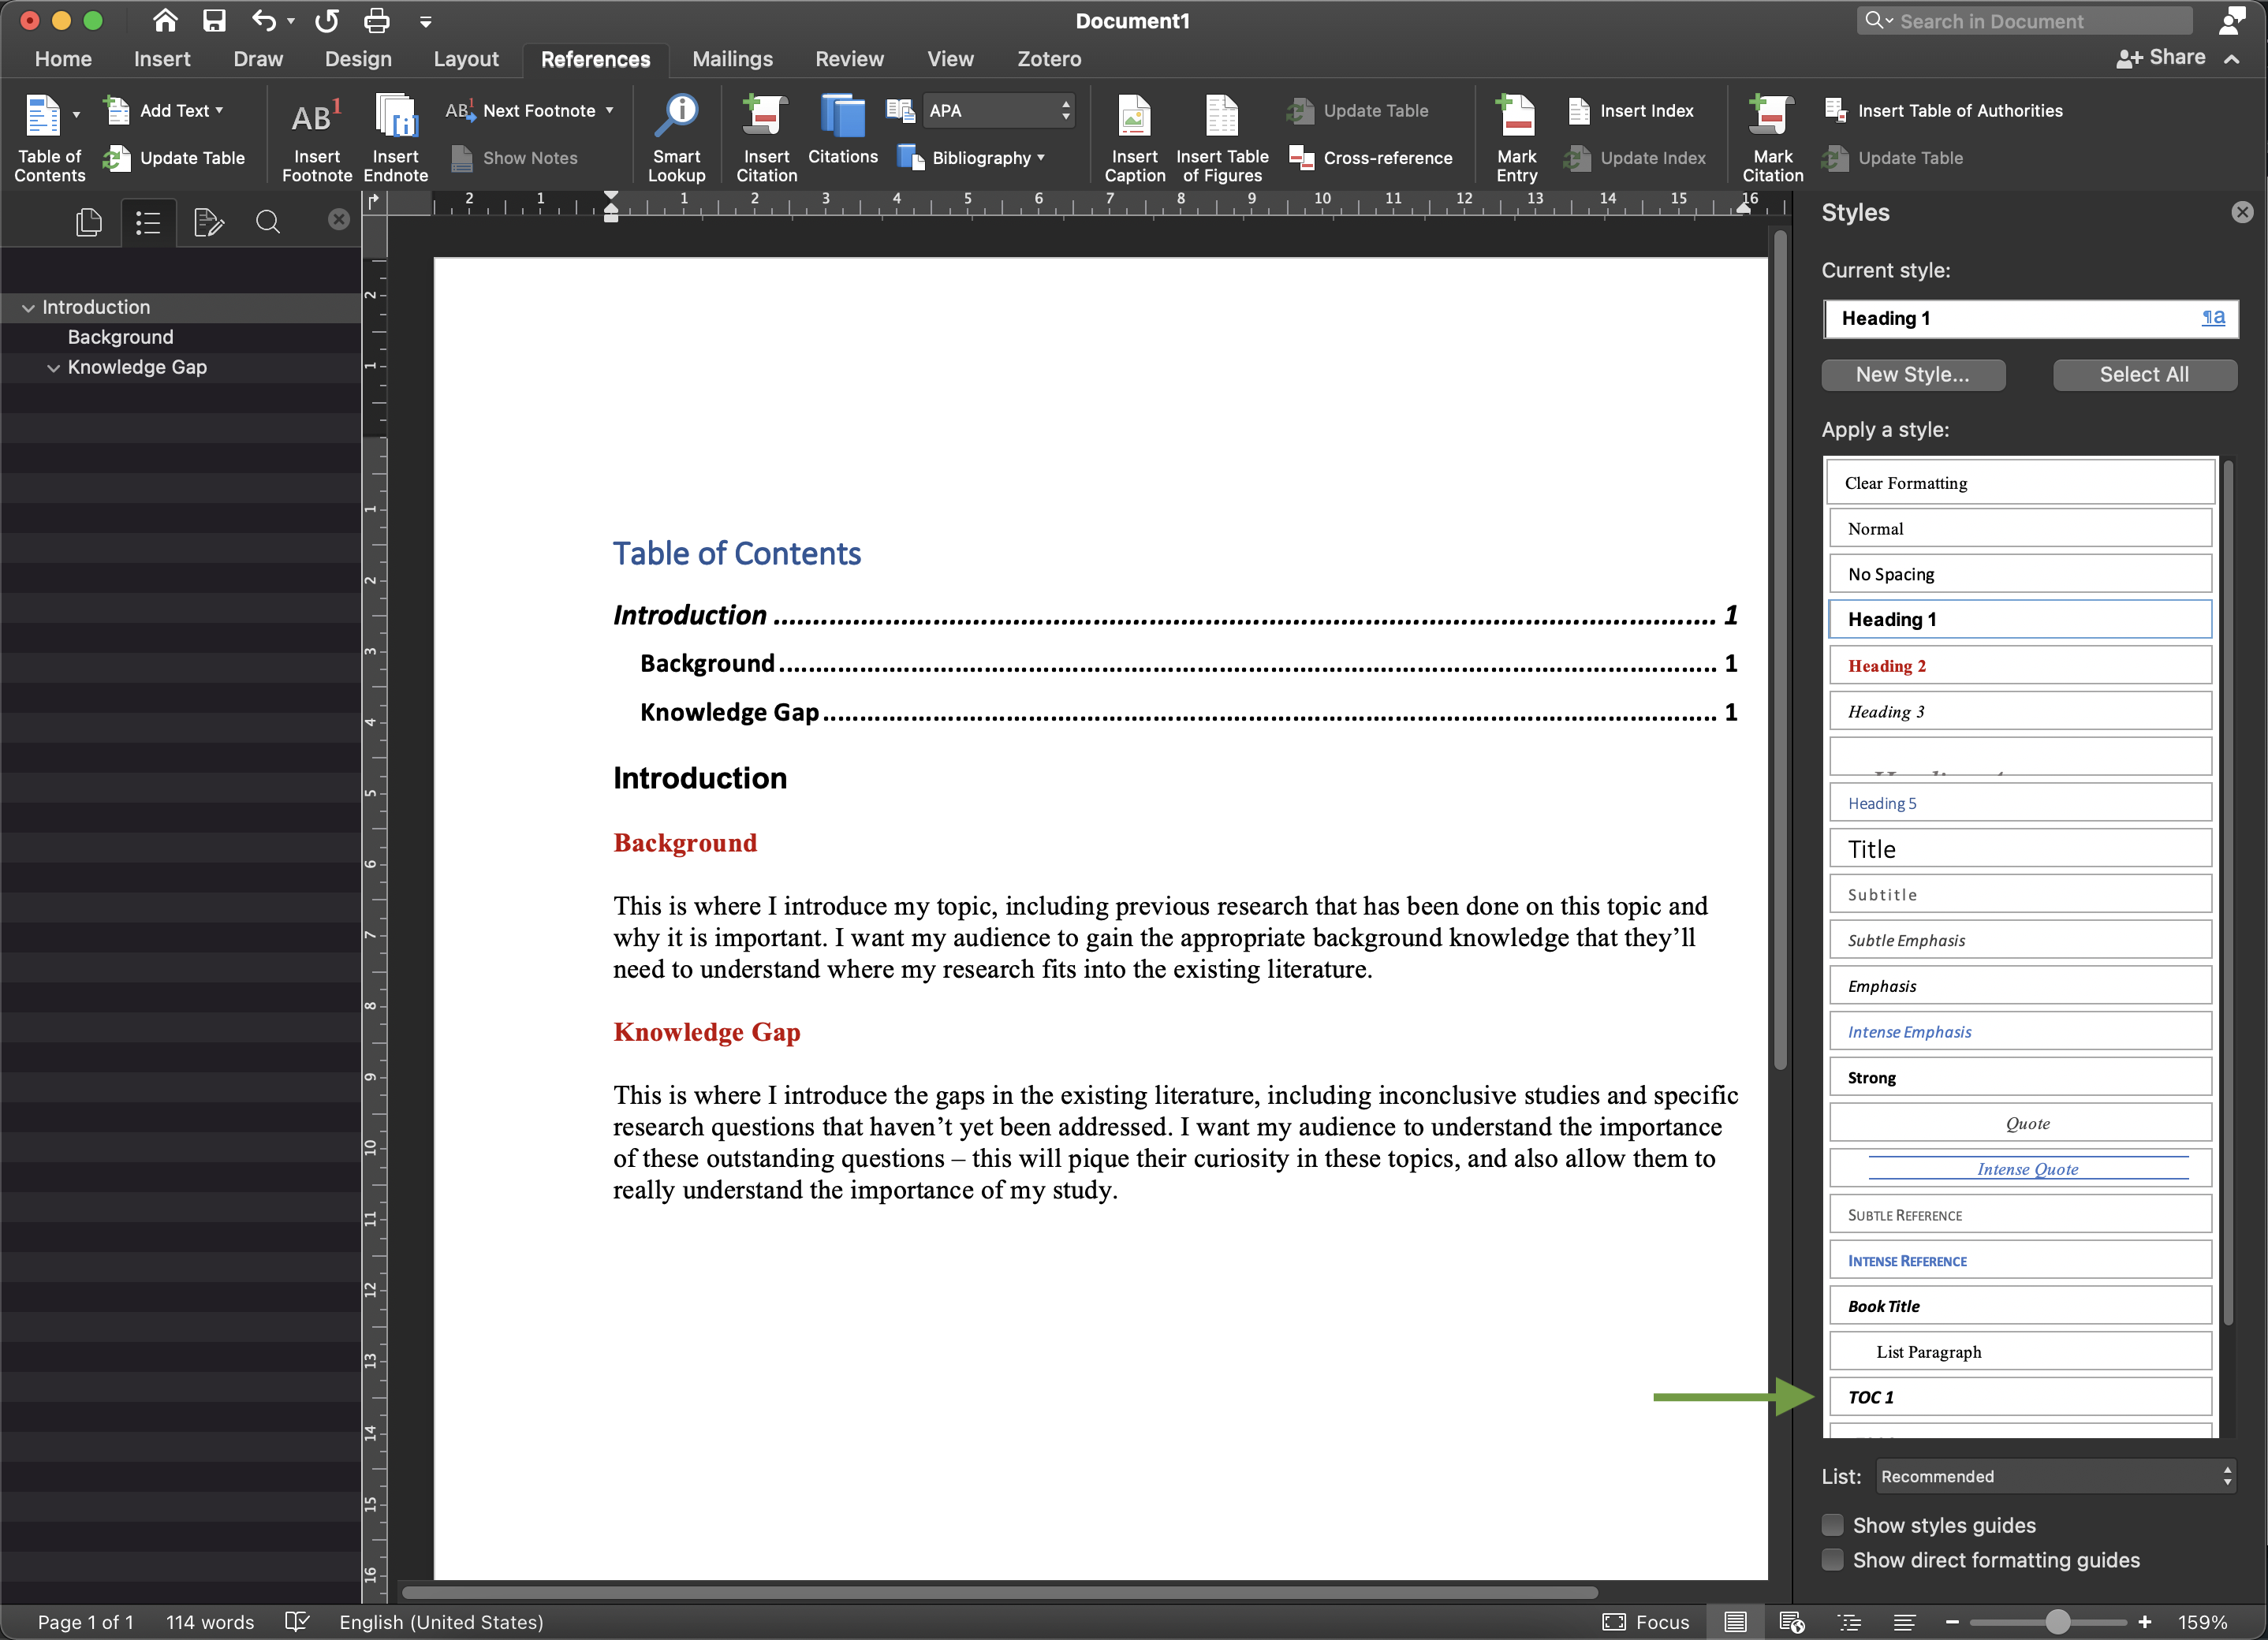
Task: Open the List Recommended dropdown
Action: [2055, 1476]
